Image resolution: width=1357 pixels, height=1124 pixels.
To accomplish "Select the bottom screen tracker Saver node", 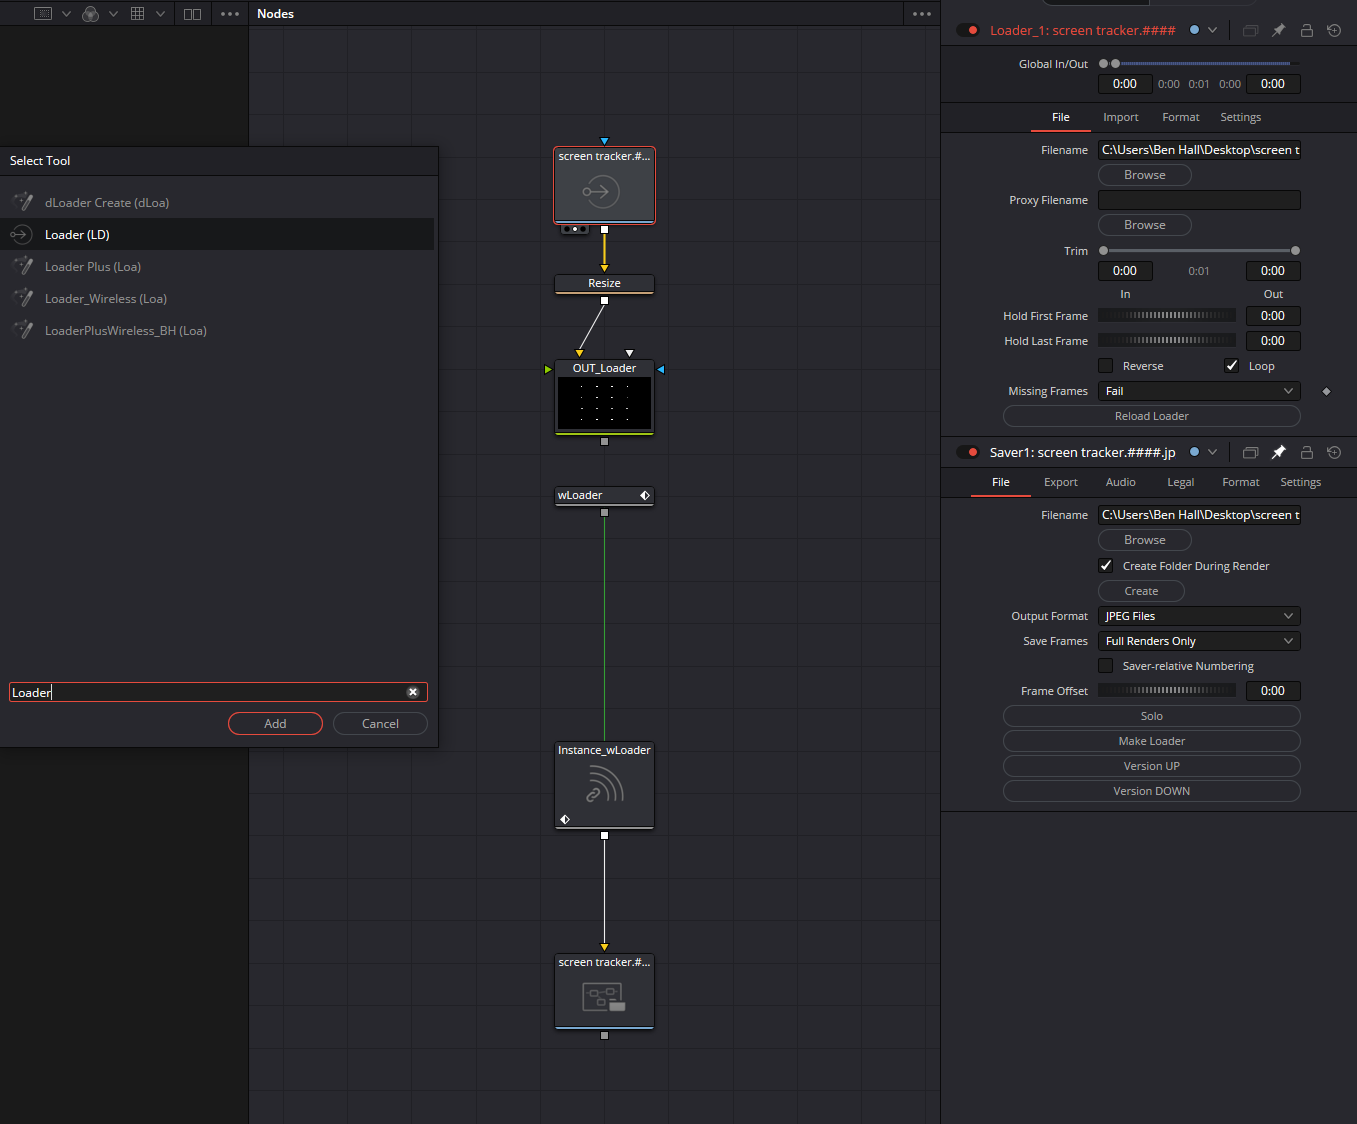I will (x=604, y=991).
